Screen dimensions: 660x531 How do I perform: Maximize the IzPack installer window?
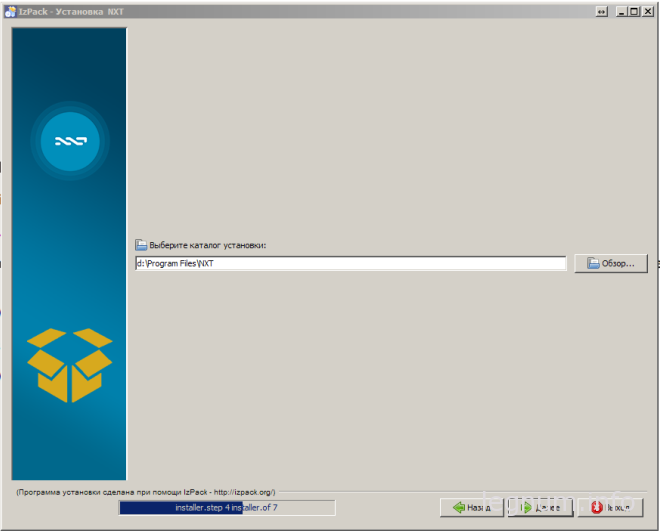point(634,12)
